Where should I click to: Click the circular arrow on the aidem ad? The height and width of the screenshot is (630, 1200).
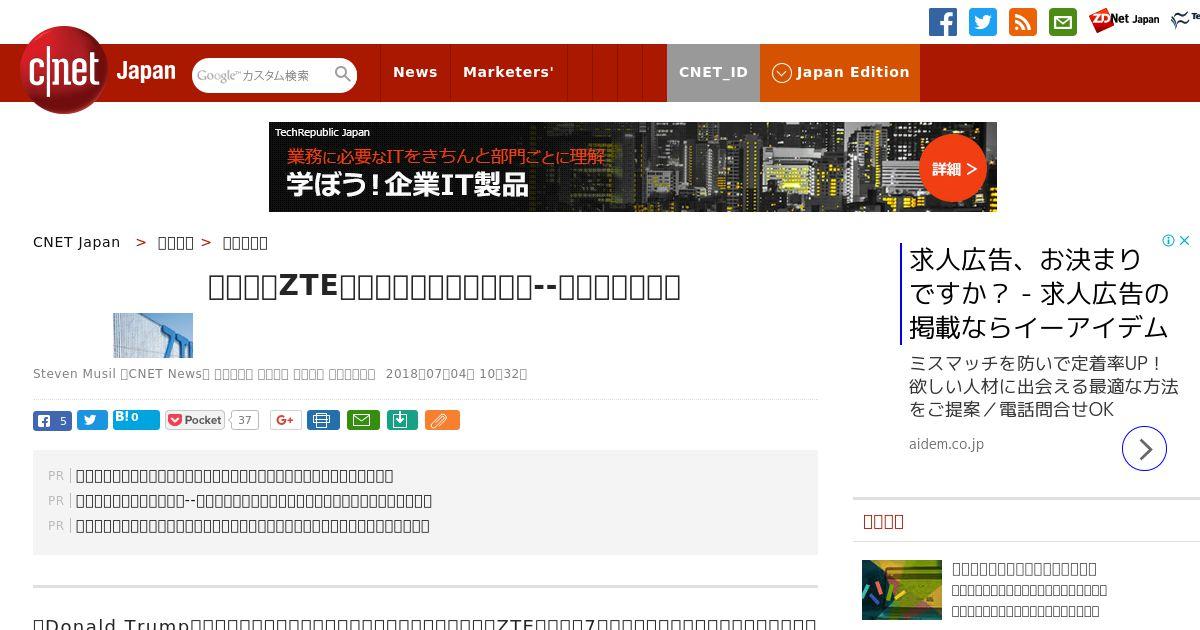1145,449
